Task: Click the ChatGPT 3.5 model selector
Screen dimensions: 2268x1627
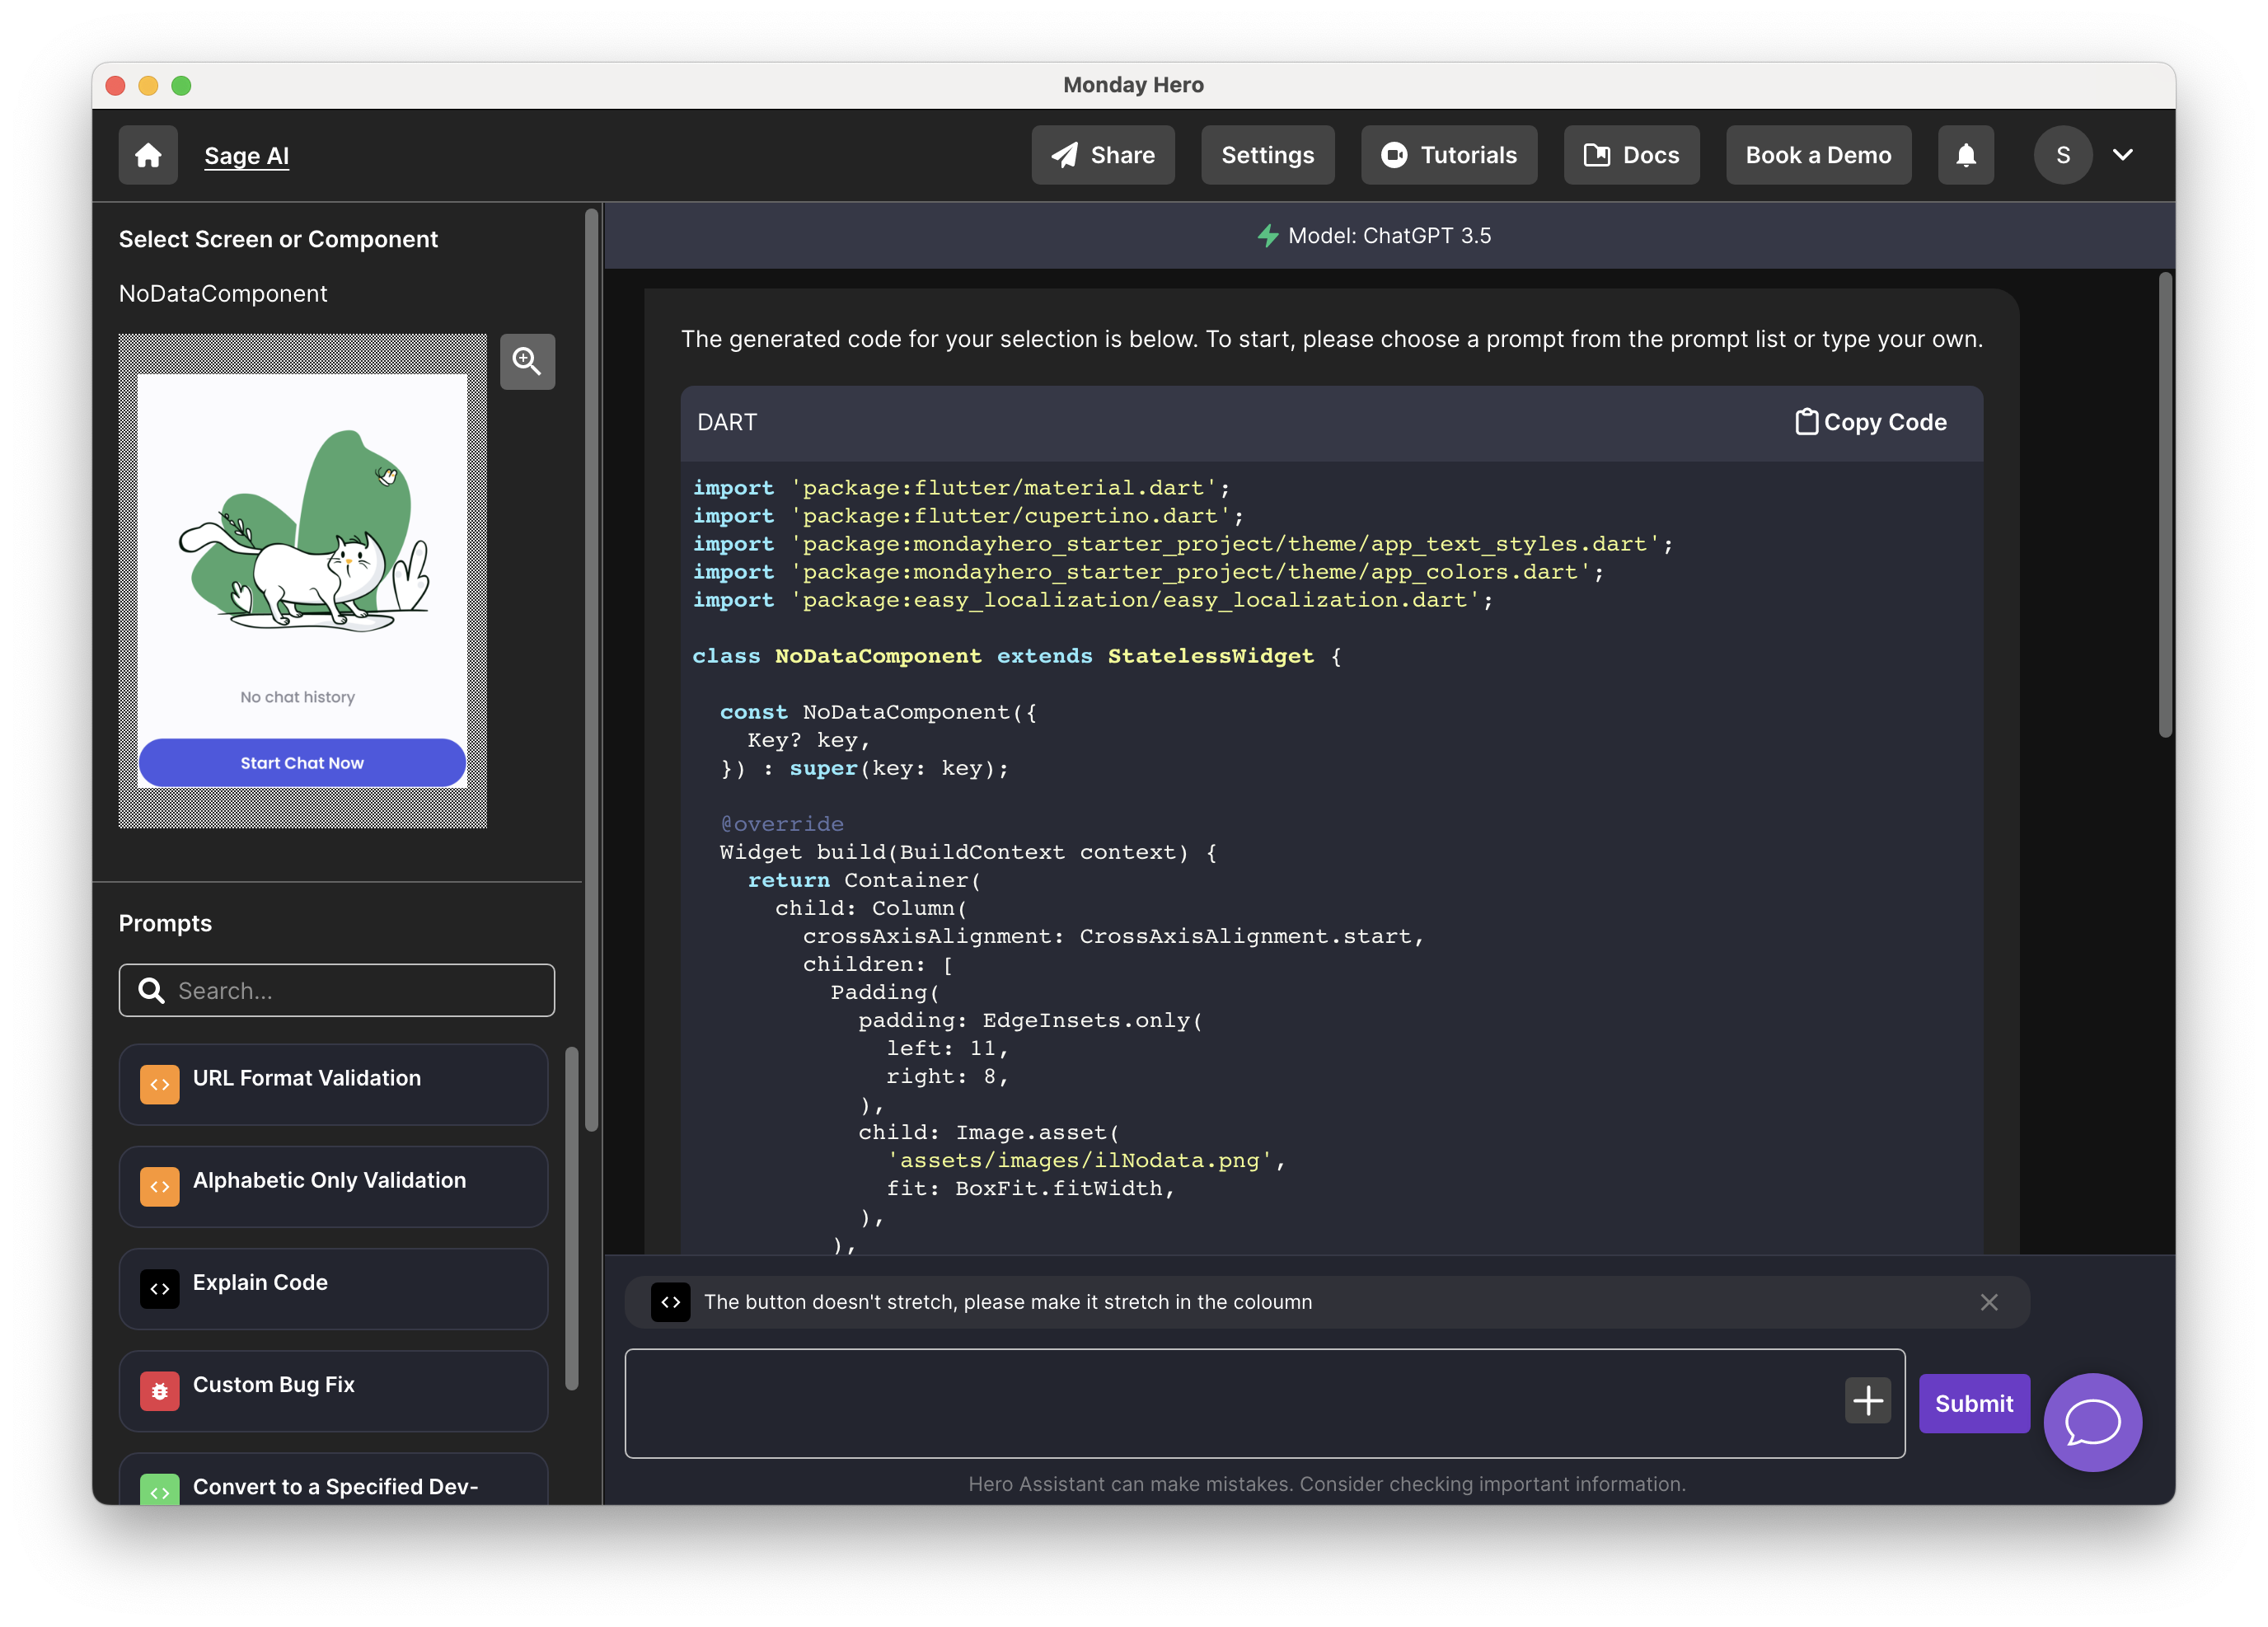Action: 1374,236
